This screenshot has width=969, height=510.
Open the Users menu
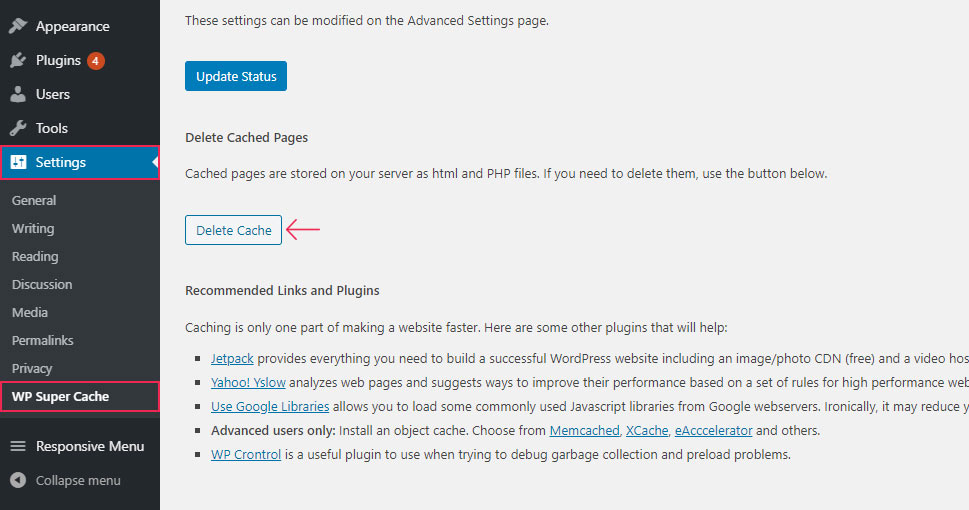80,94
